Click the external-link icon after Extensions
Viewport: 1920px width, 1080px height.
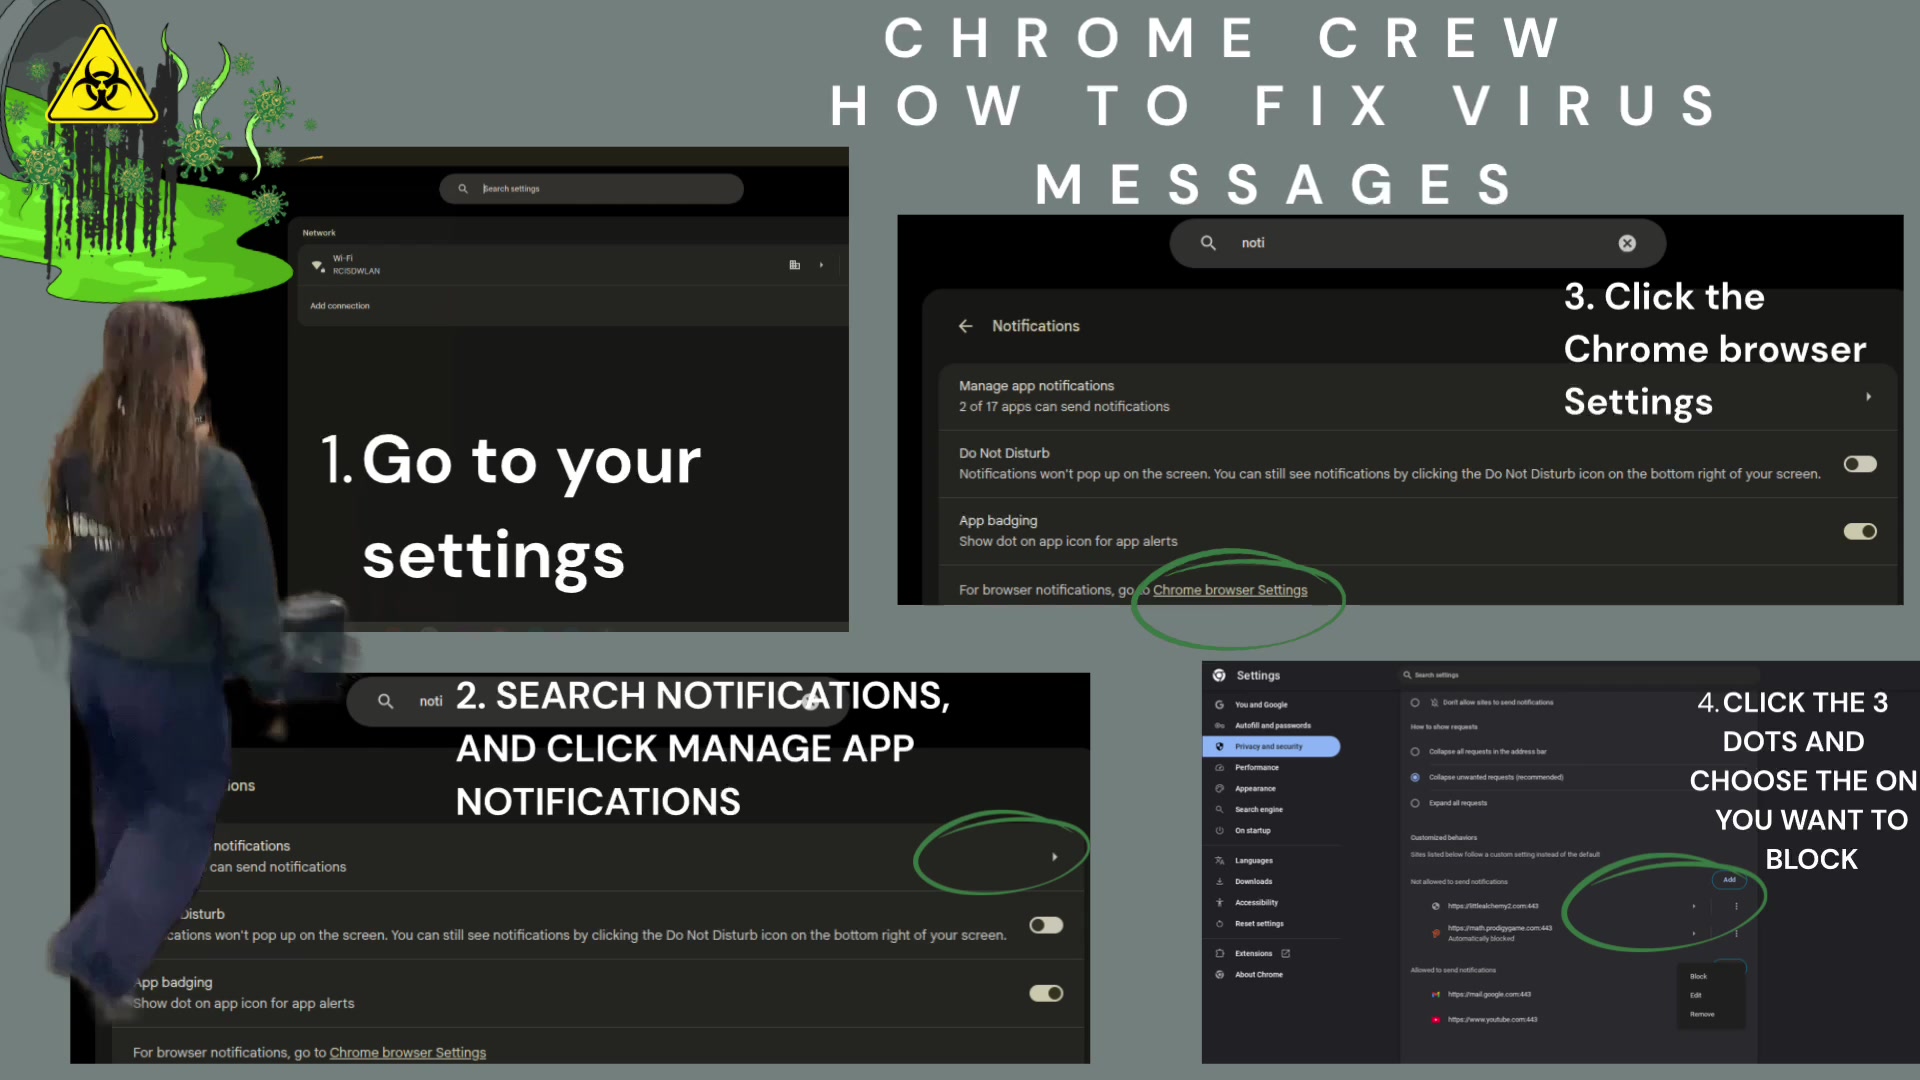[1285, 953]
